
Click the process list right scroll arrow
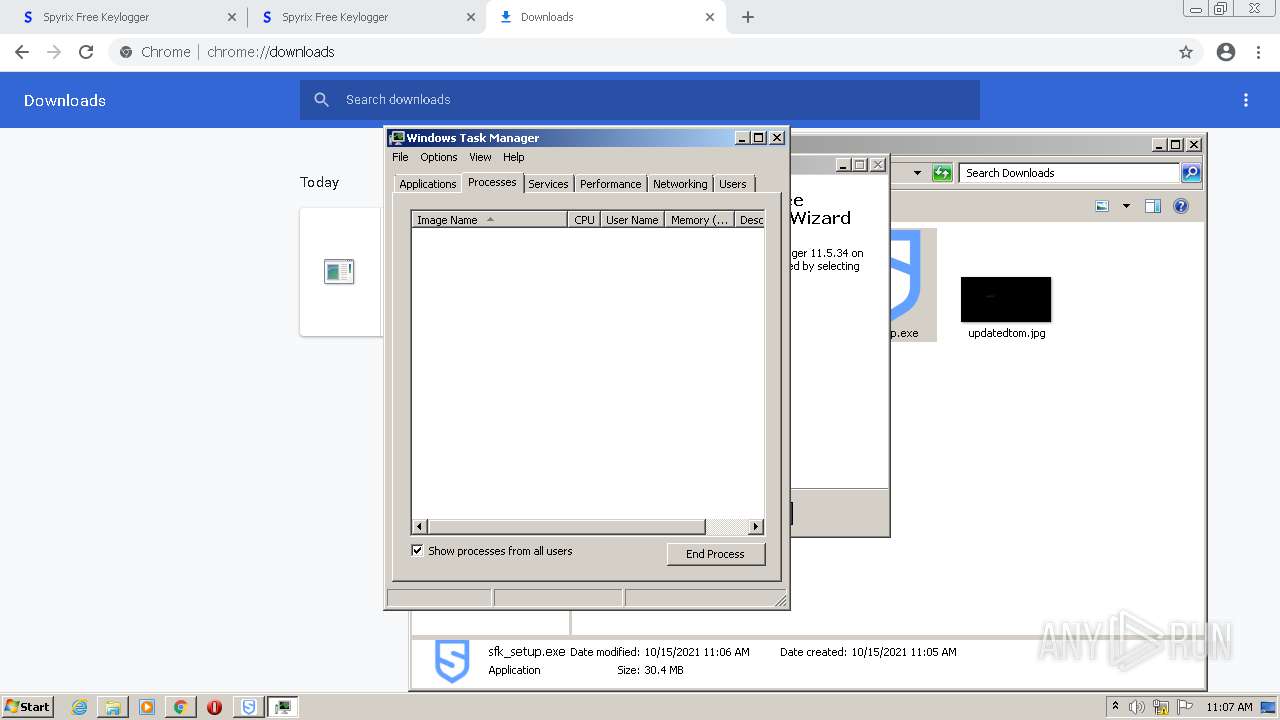(756, 527)
